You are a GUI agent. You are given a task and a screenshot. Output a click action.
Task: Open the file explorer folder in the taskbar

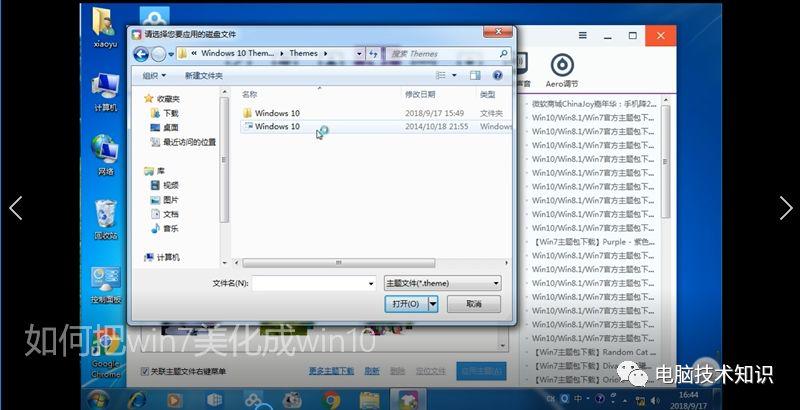(369, 400)
